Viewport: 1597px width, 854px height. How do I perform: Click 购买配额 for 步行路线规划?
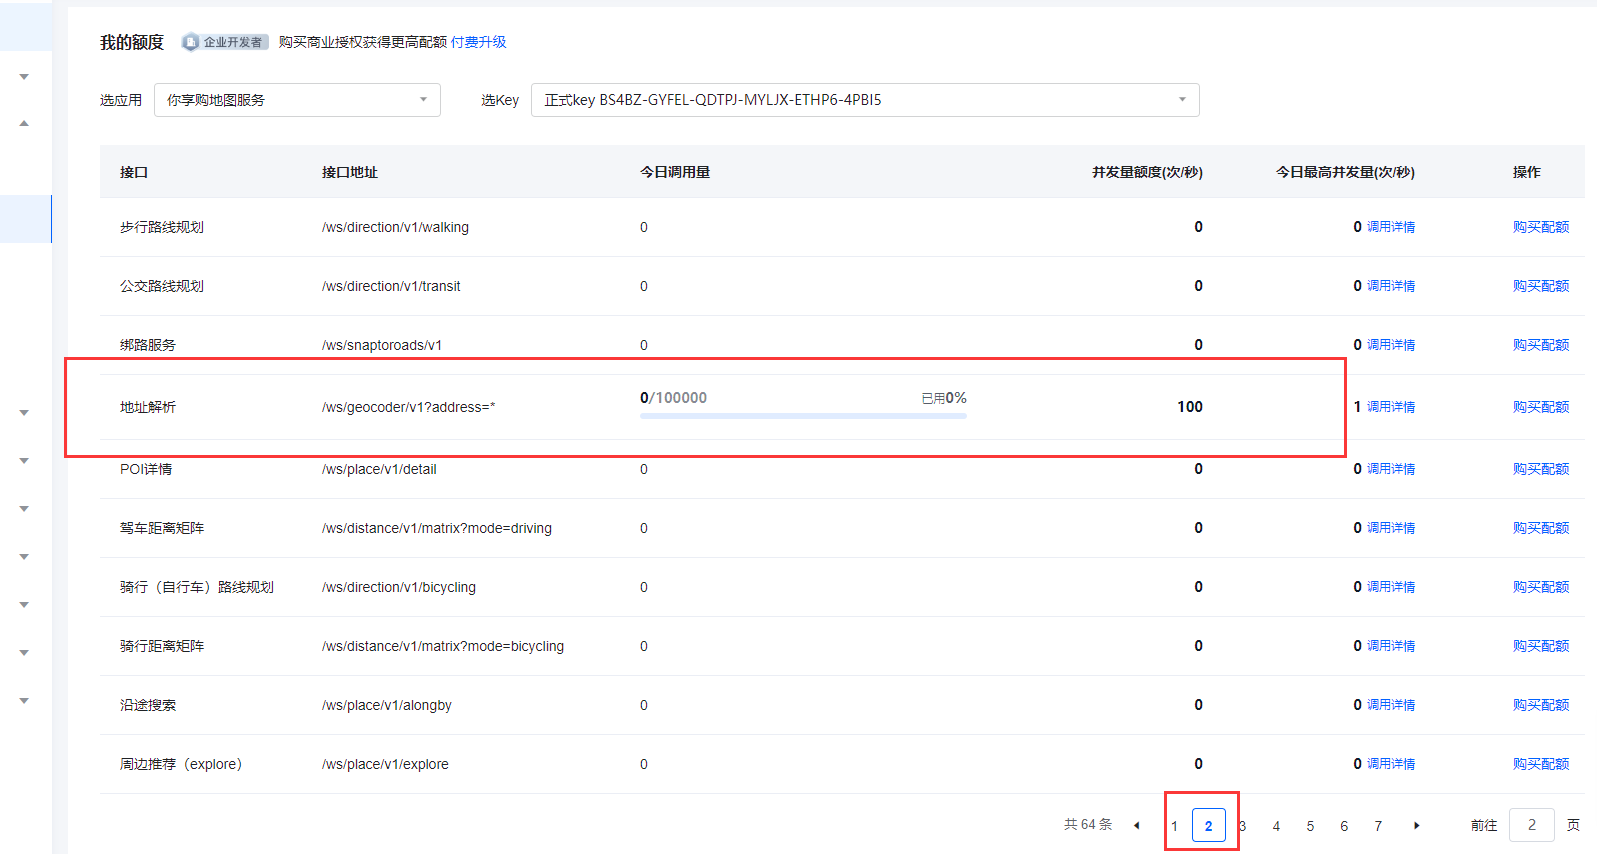[x=1540, y=227]
